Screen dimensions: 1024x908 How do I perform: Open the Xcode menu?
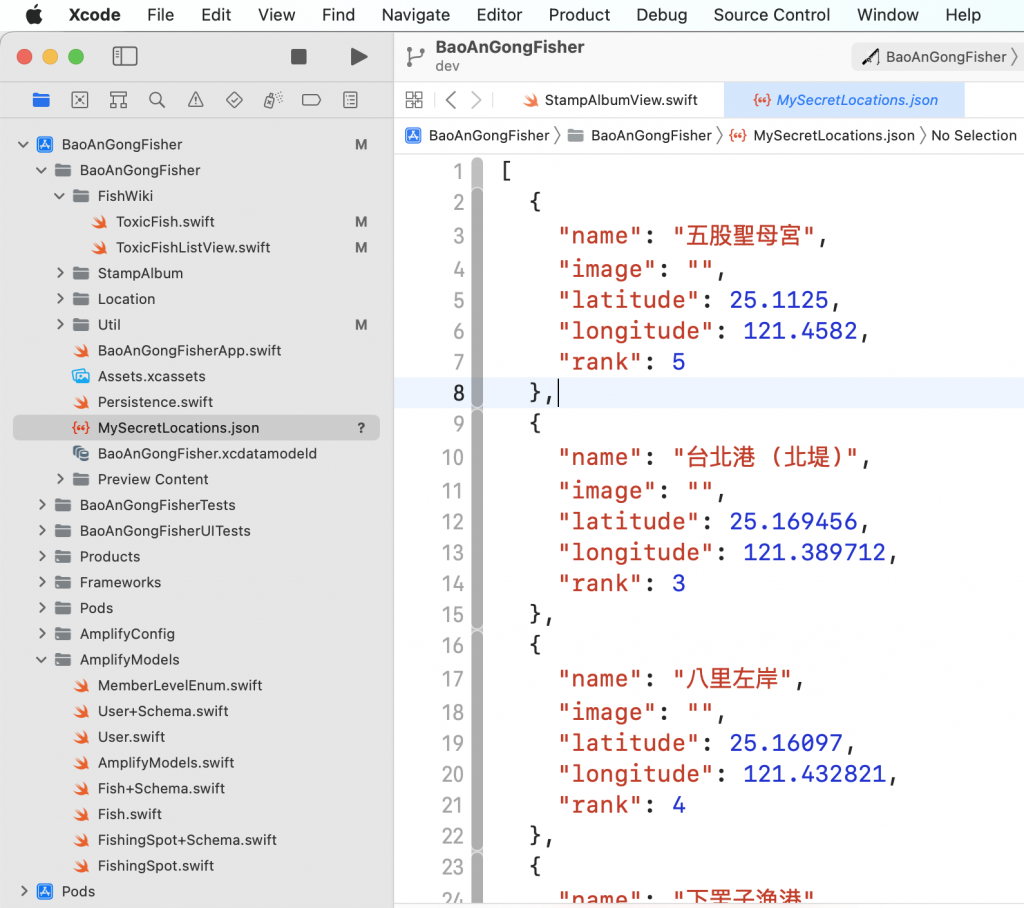pos(95,14)
